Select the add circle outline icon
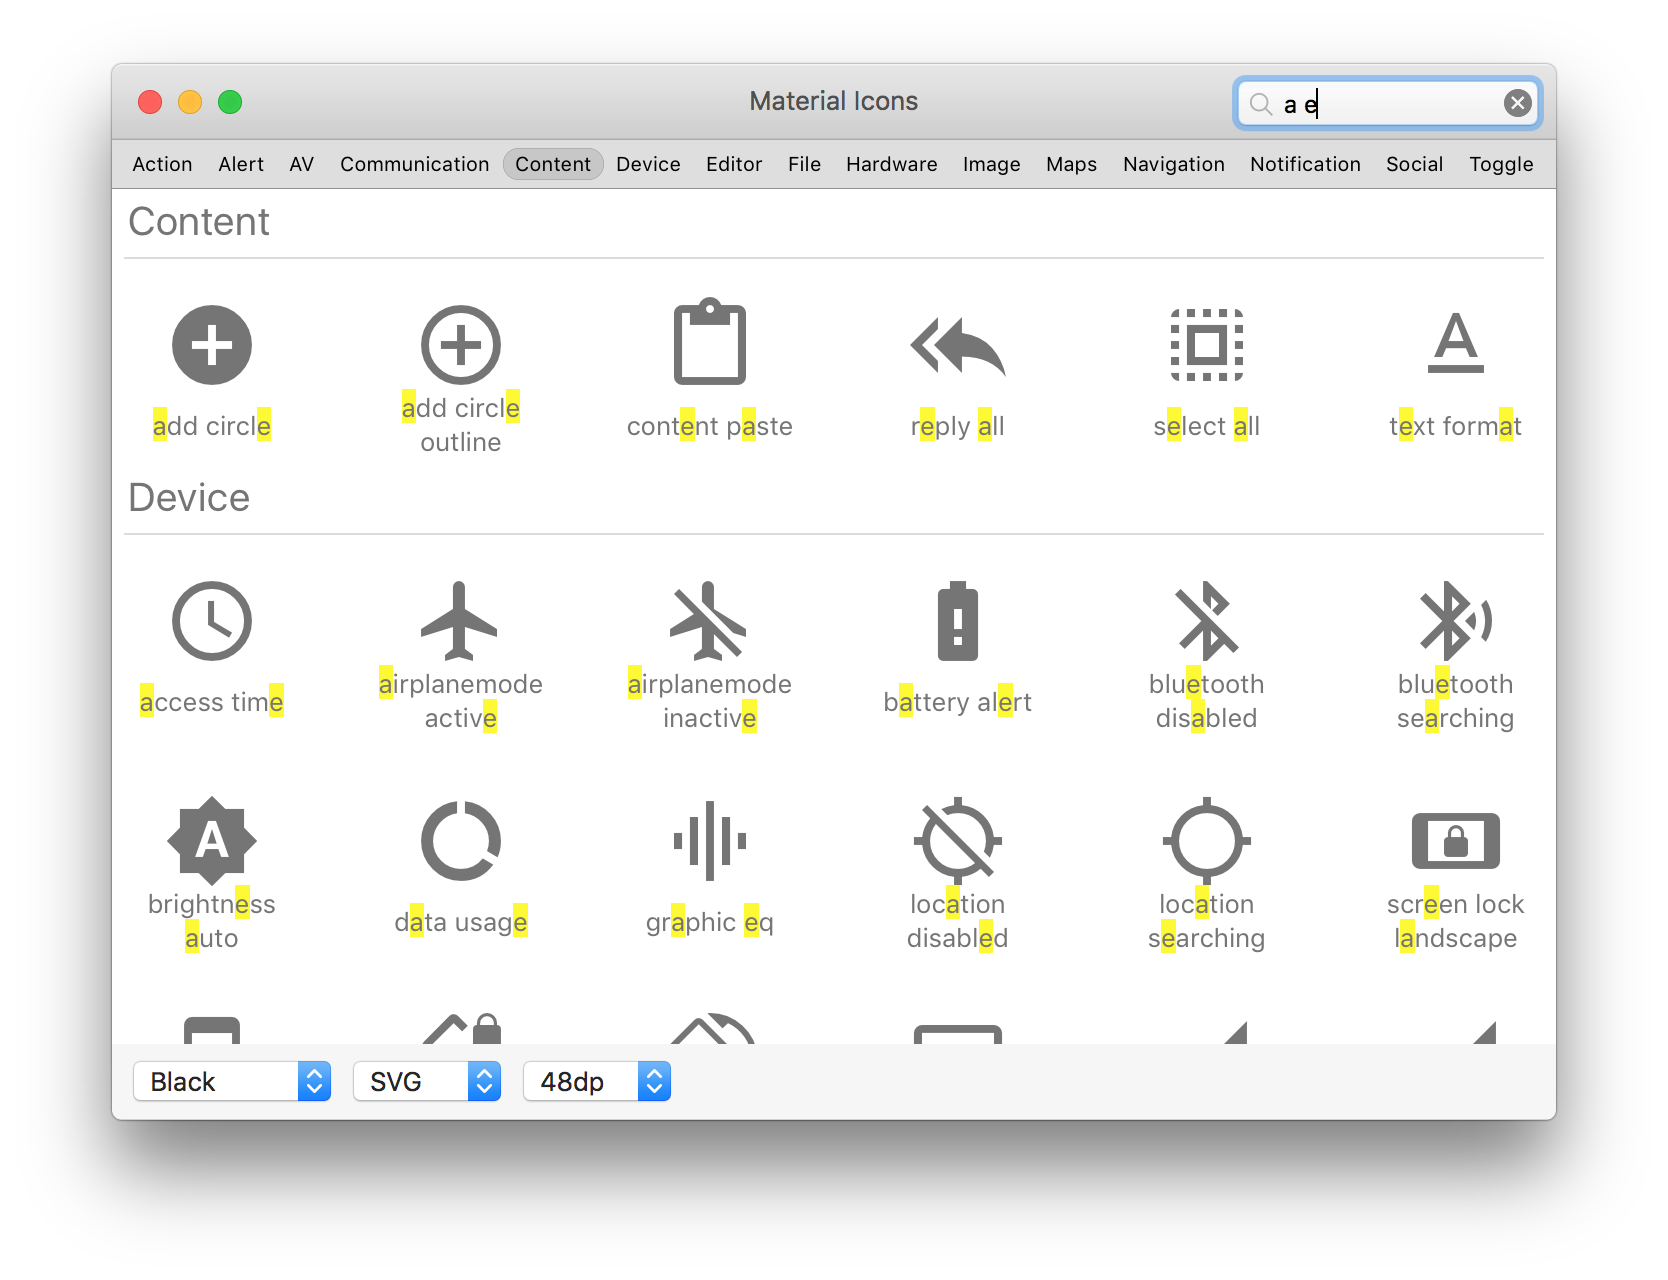Image resolution: width=1668 pixels, height=1280 pixels. 461,345
